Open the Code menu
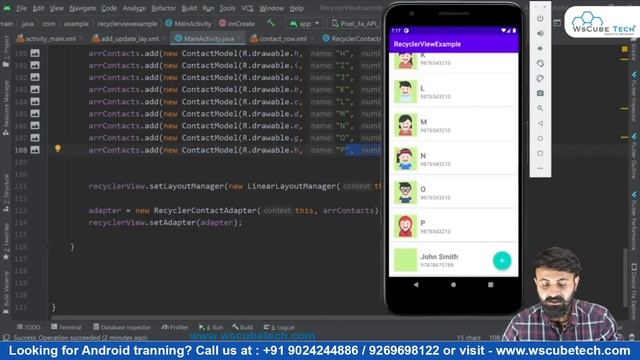640x360 pixels. [109, 8]
